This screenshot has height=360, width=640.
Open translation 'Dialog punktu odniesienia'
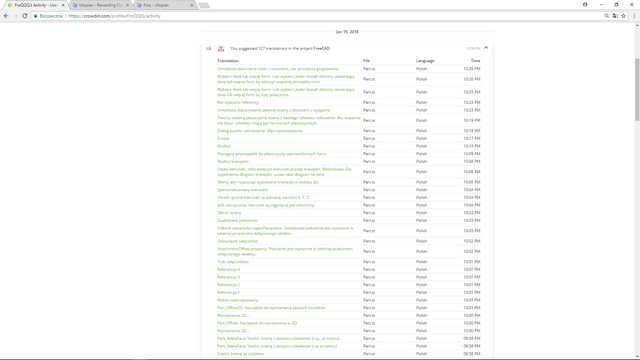click(x=260, y=131)
